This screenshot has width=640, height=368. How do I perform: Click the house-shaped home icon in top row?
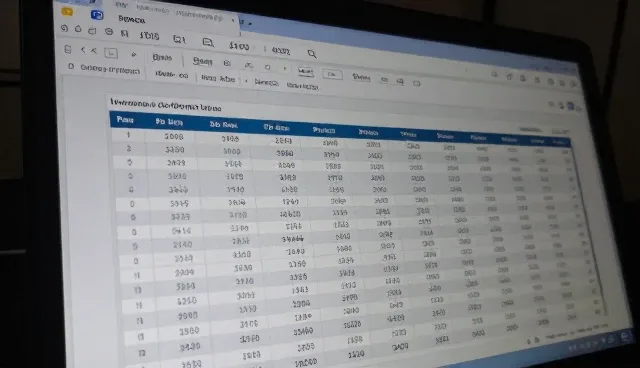[78, 29]
